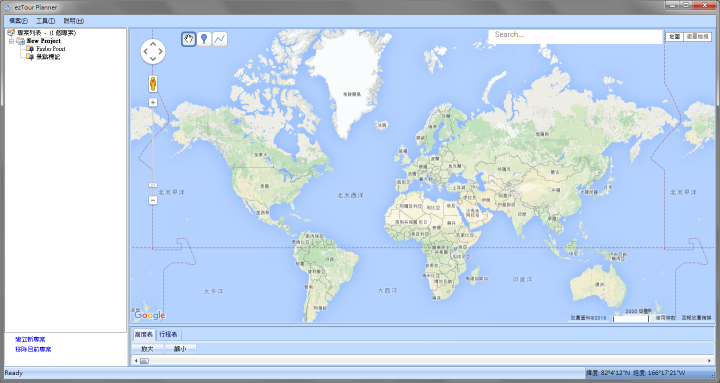The width and height of the screenshot is (720, 383).
Task: Click the status bar resize grip
Action: pos(712,375)
